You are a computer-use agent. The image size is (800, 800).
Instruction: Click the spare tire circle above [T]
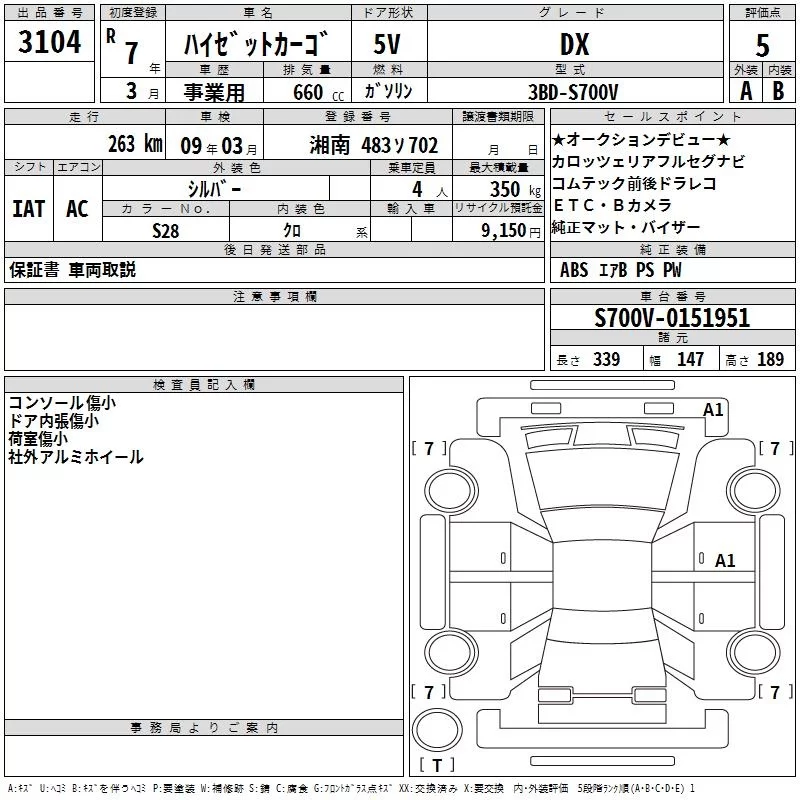436,730
